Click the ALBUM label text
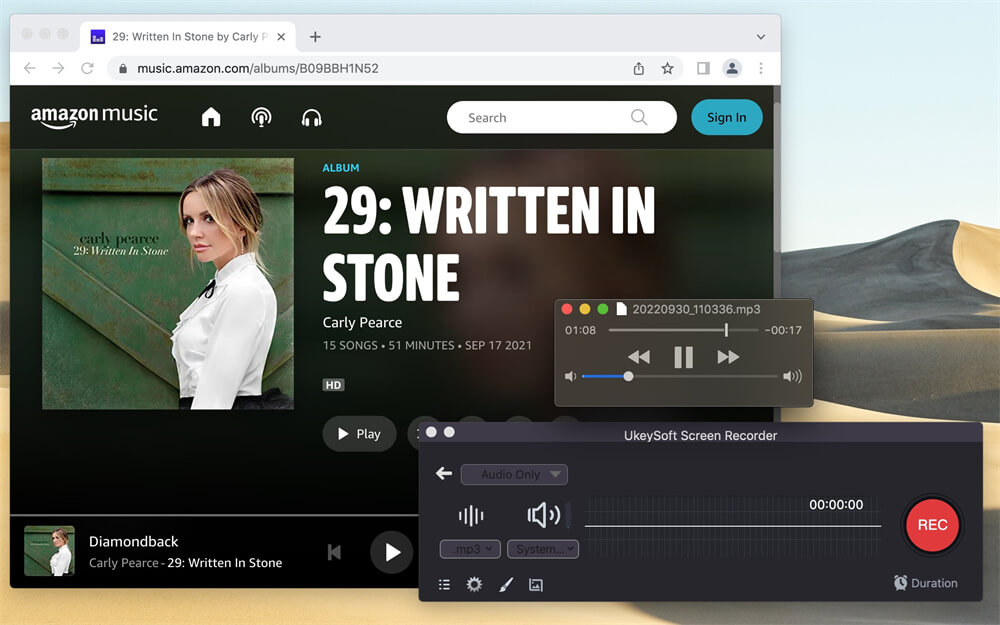The width and height of the screenshot is (1000, 625). 341,168
